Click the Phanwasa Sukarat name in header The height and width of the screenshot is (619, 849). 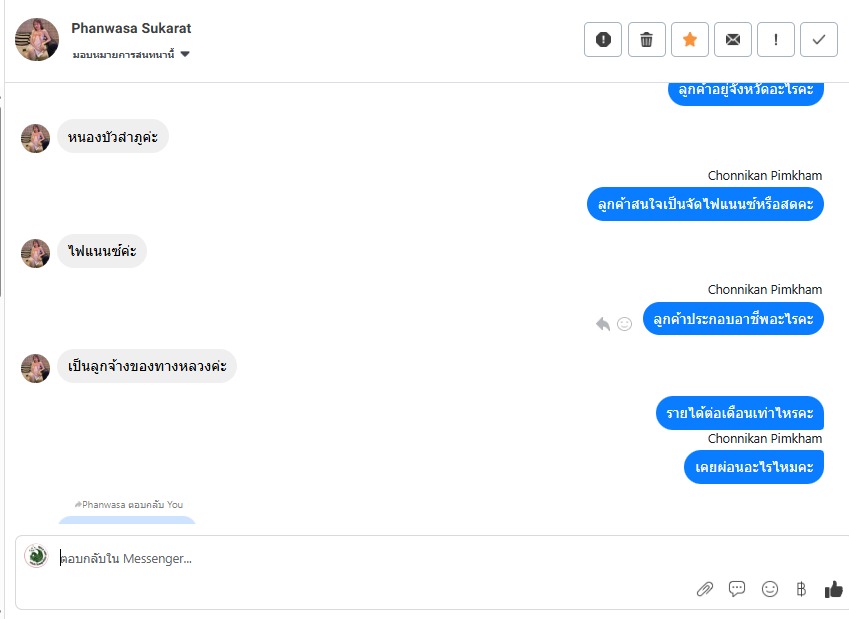coord(131,28)
